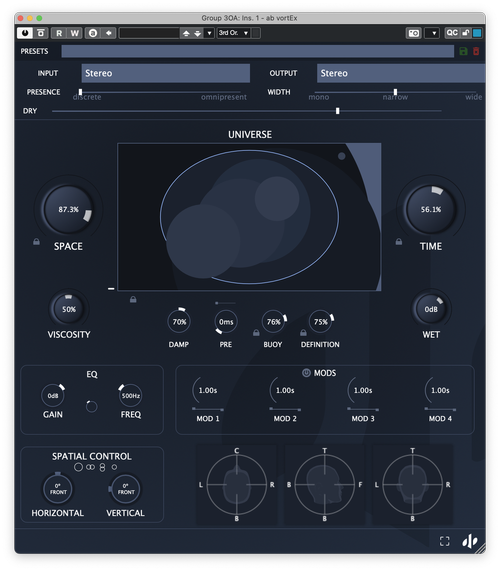Screen dimensions: 500x571
Task: Open the INPUT Stereo dropdown
Action: pyautogui.click(x=166, y=73)
